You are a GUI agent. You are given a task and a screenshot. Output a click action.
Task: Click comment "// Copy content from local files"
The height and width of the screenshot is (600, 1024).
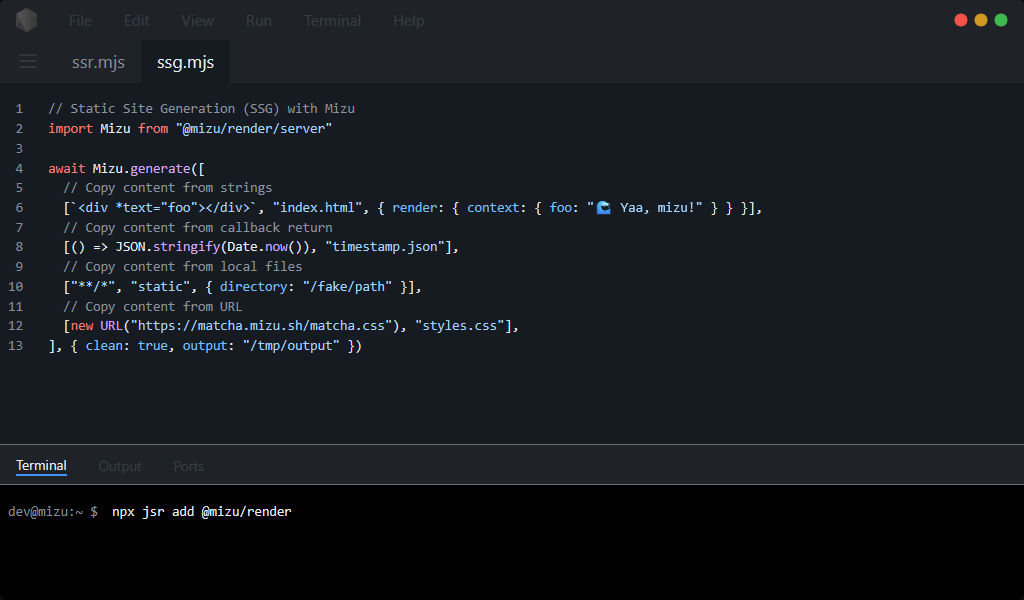(x=183, y=266)
